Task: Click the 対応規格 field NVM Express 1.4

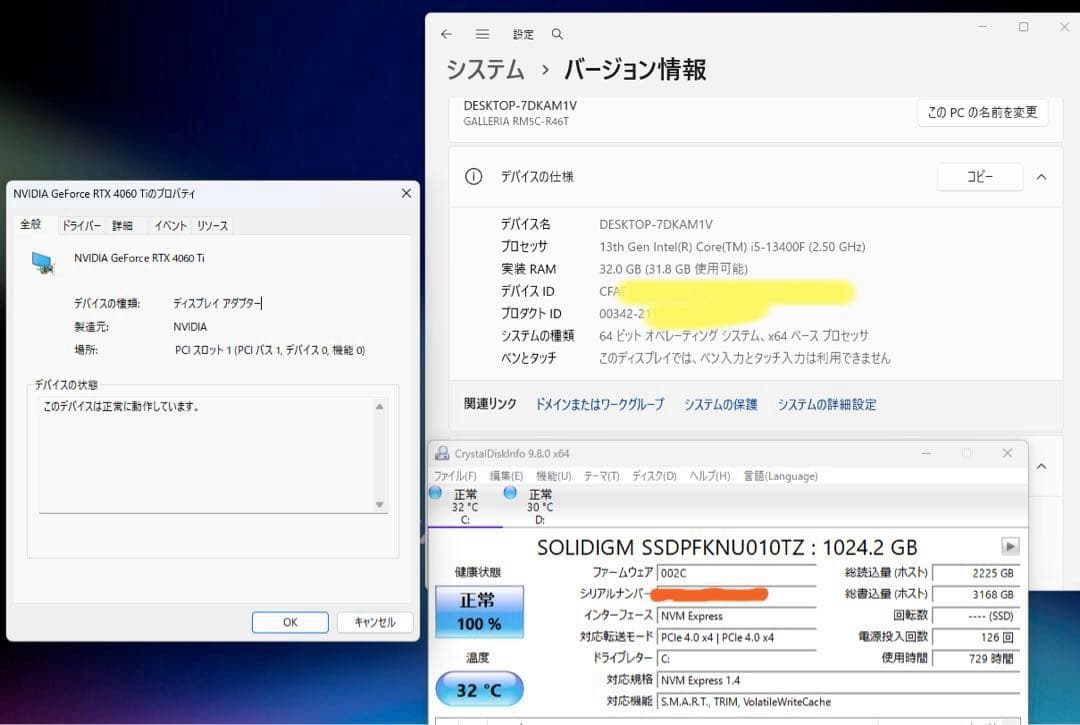Action: pos(838,680)
